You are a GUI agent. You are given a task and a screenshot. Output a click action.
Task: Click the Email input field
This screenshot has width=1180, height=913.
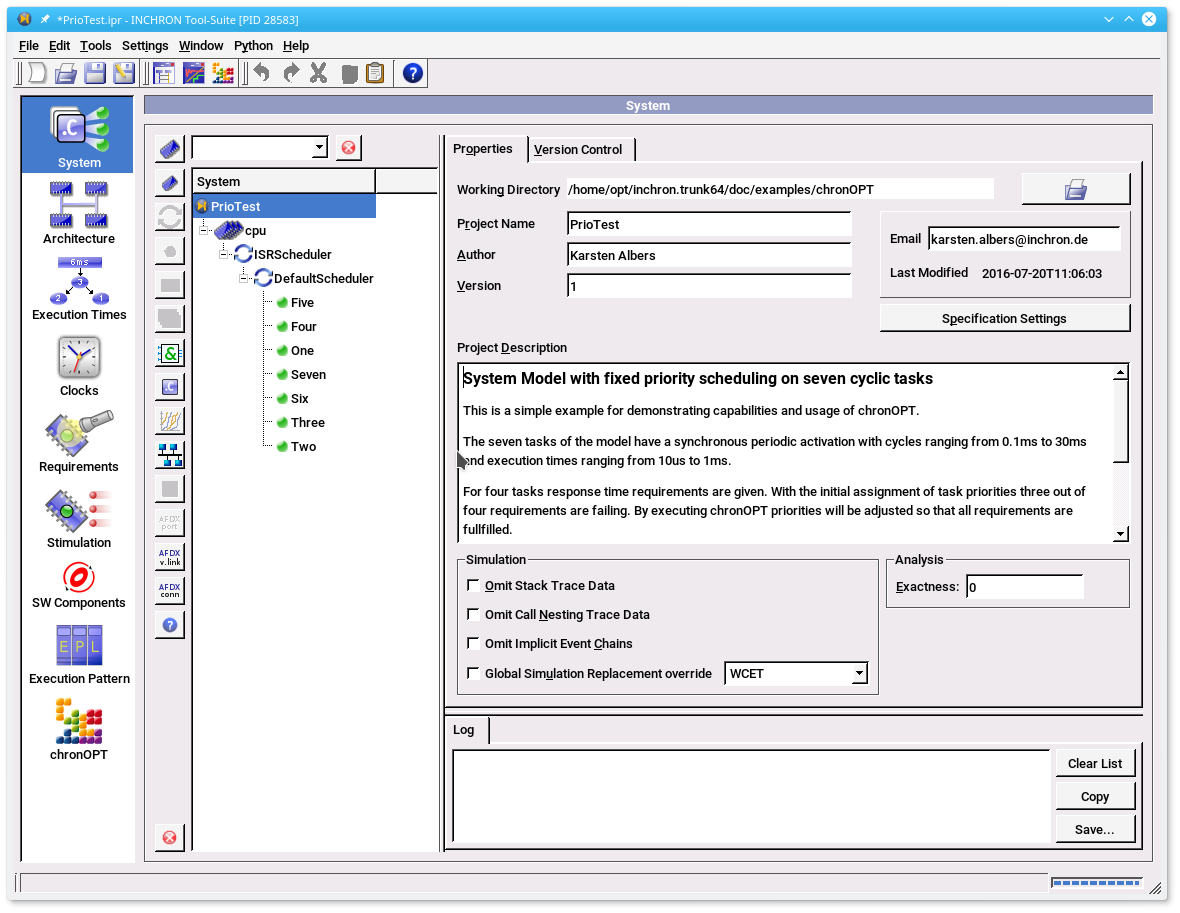1024,239
